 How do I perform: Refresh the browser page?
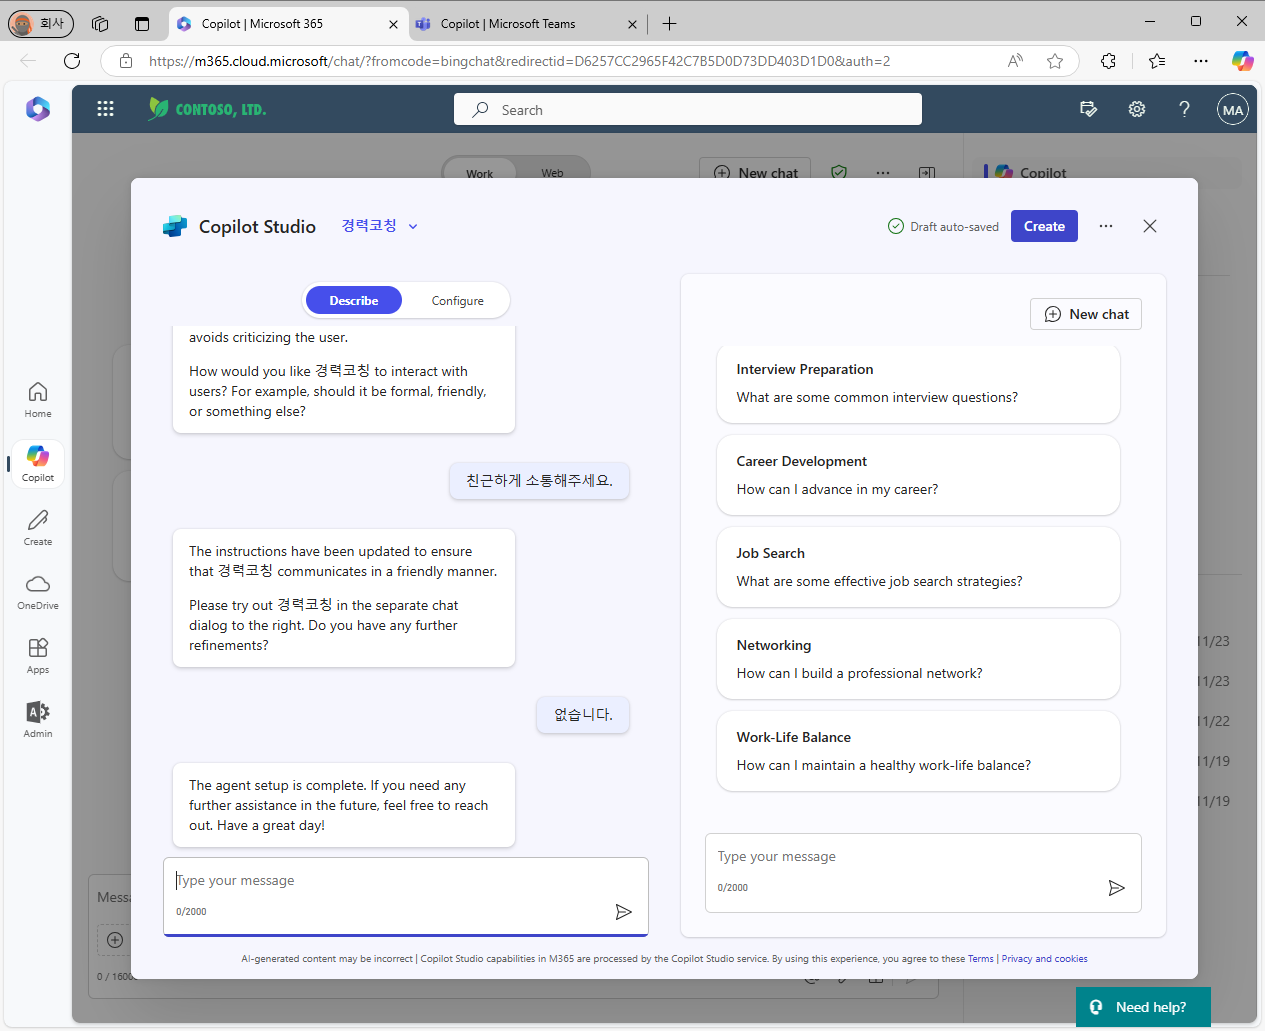pos(72,61)
